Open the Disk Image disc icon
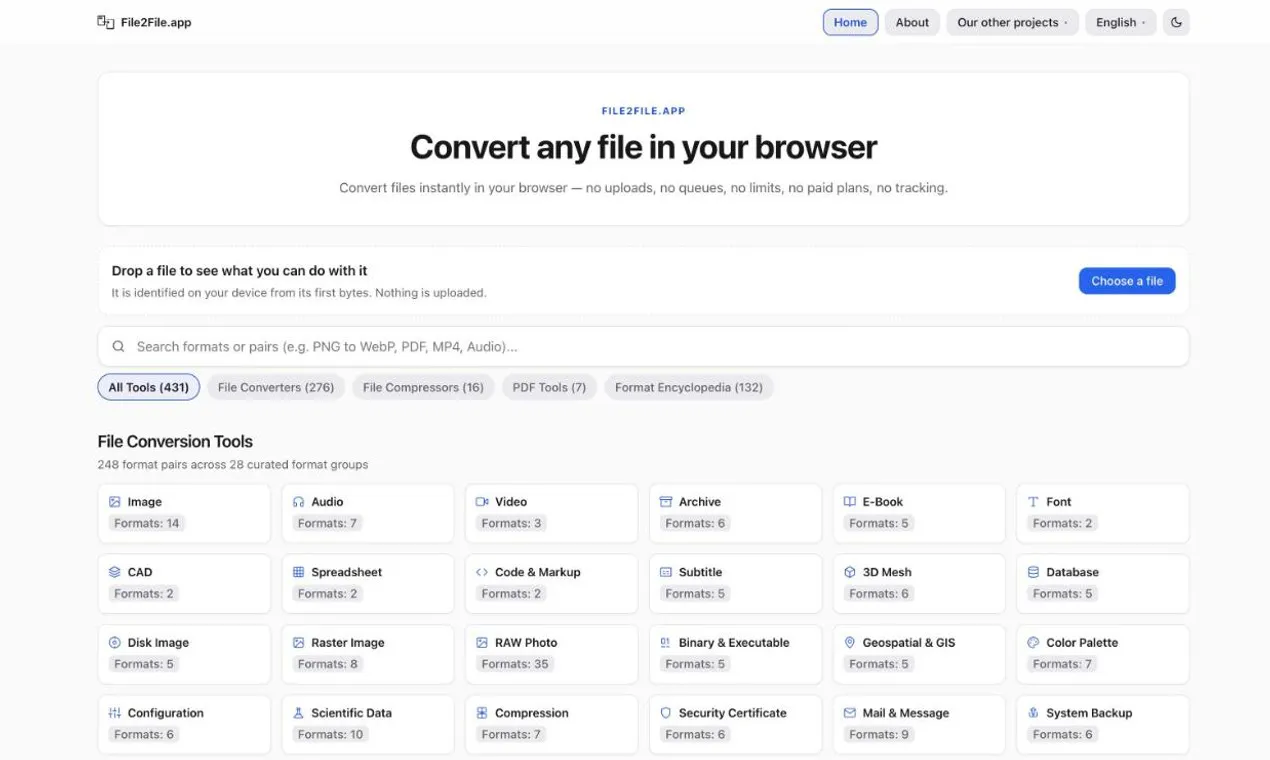 (115, 643)
